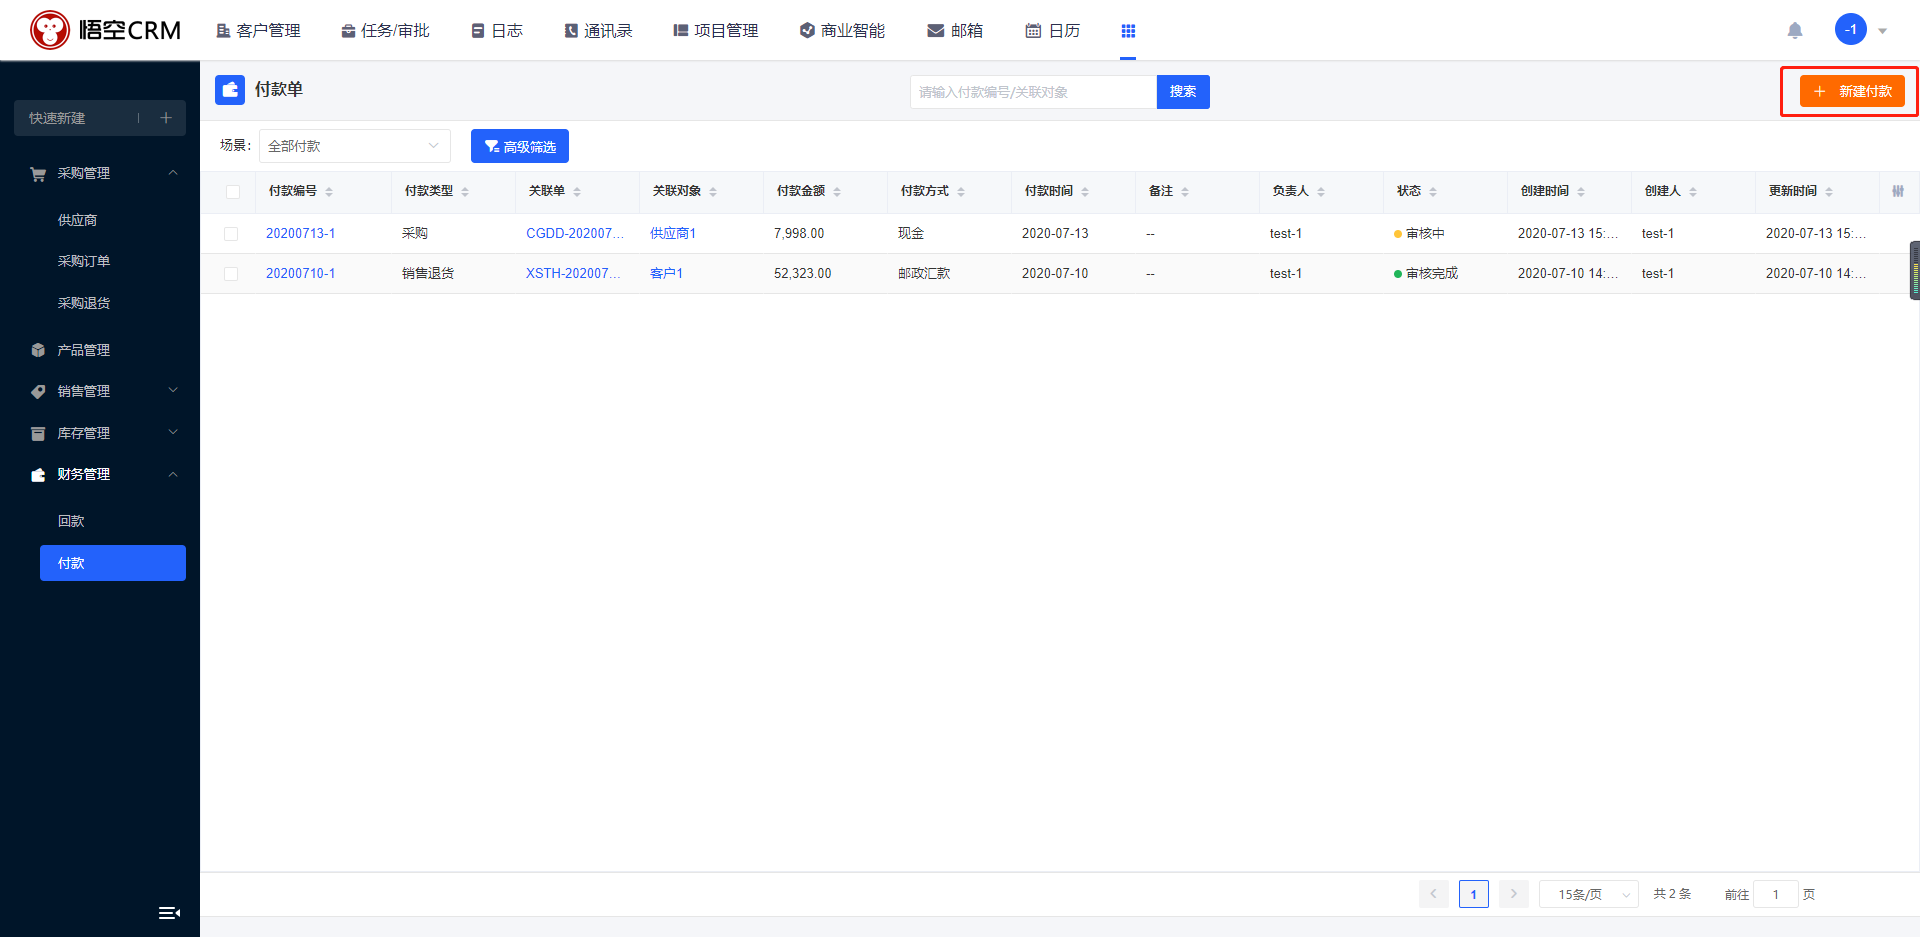Open the caret next to user avatar
This screenshot has width=1920, height=937.
pos(1883,31)
